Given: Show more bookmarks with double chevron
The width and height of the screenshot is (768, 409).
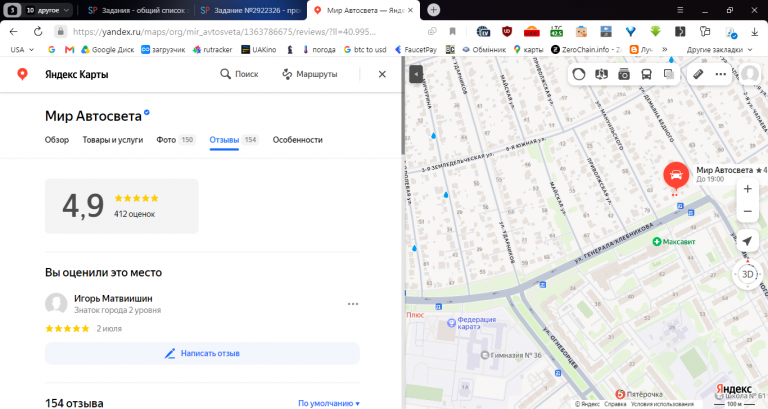Looking at the screenshot, I should pos(665,49).
